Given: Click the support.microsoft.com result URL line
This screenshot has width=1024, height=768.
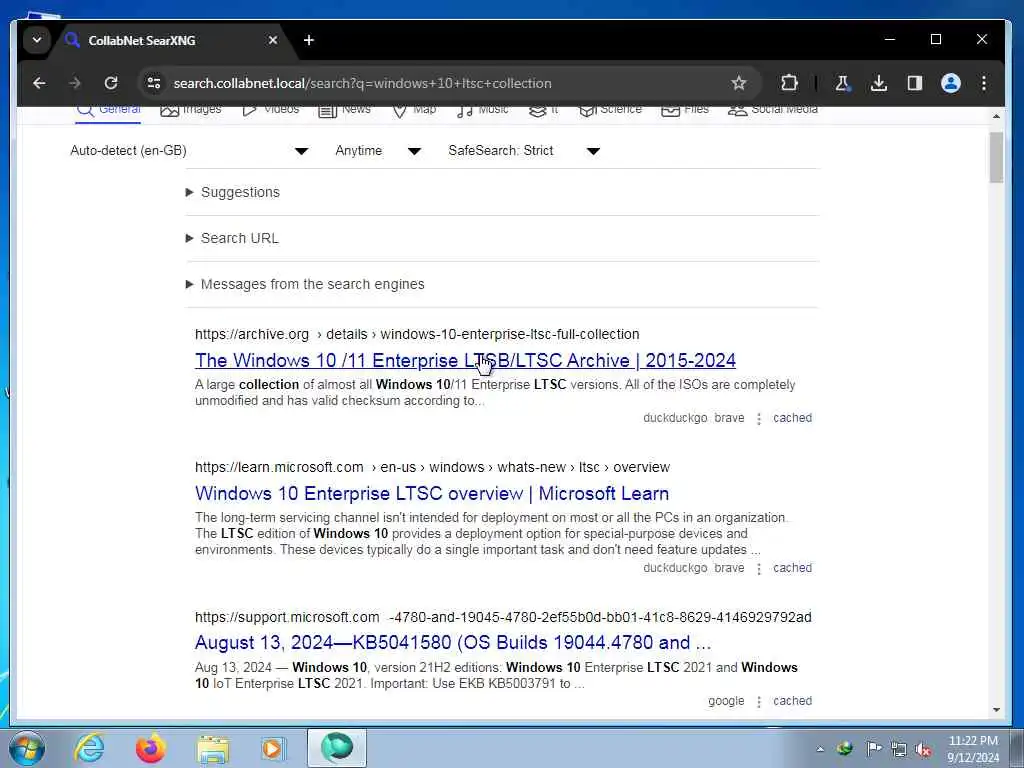Looking at the screenshot, I should [x=503, y=617].
